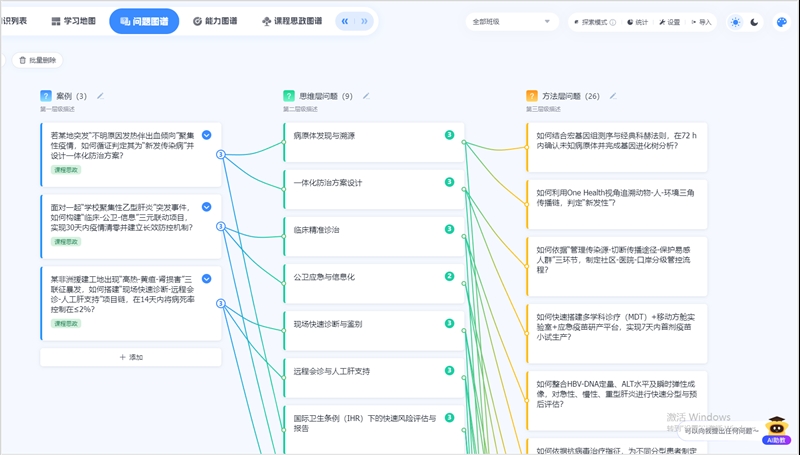Select the 病原体发现与溯源 card
This screenshot has width=800, height=455.
click(374, 142)
